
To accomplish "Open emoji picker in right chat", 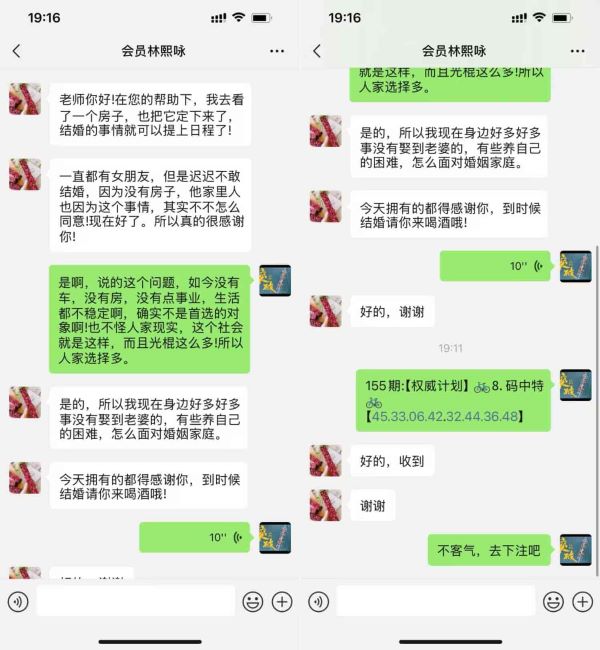I will 553,601.
